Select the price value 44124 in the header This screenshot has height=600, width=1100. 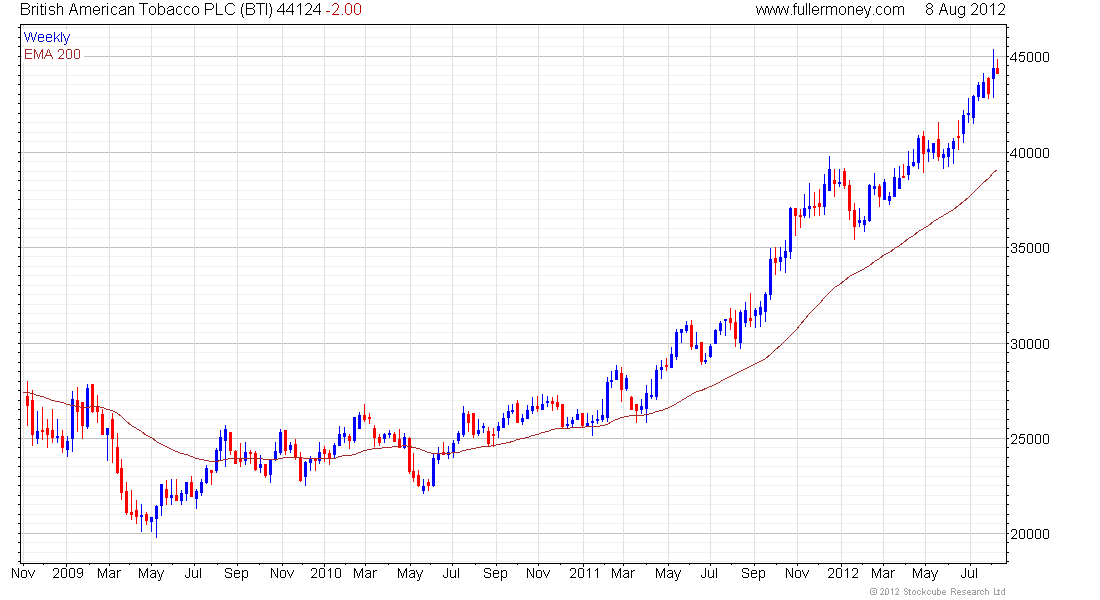tap(299, 10)
